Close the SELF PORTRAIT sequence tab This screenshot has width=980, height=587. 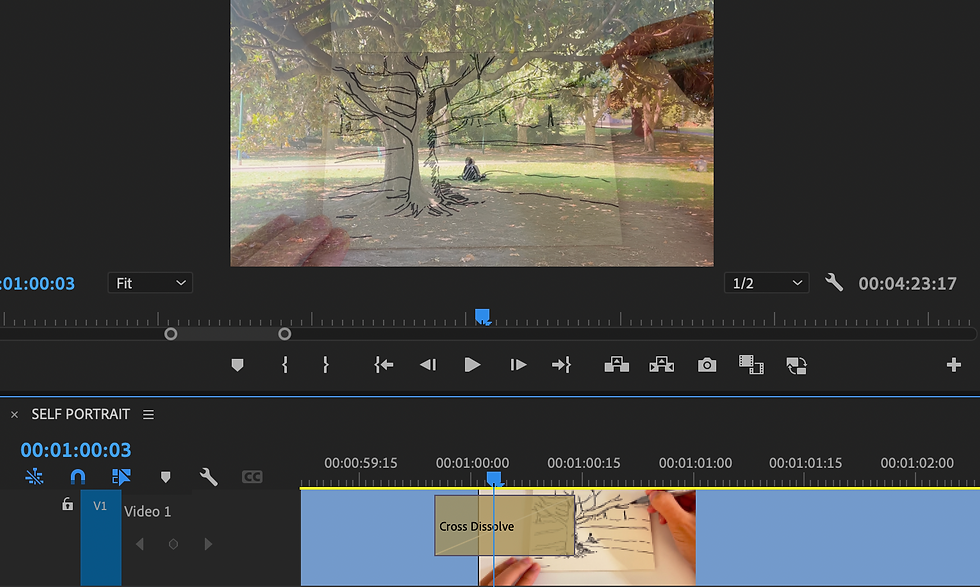14,414
